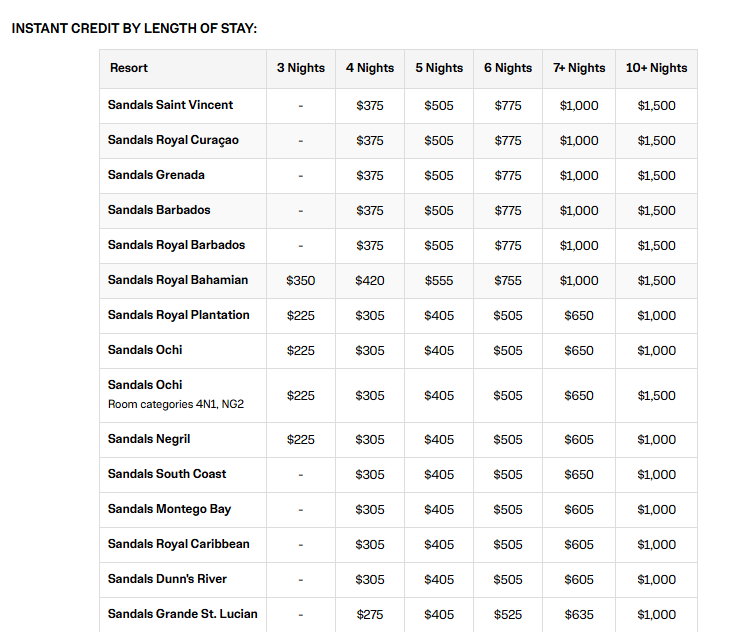Click $555 in Sandals Royal Bahamian row
This screenshot has height=632, width=751.
439,281
